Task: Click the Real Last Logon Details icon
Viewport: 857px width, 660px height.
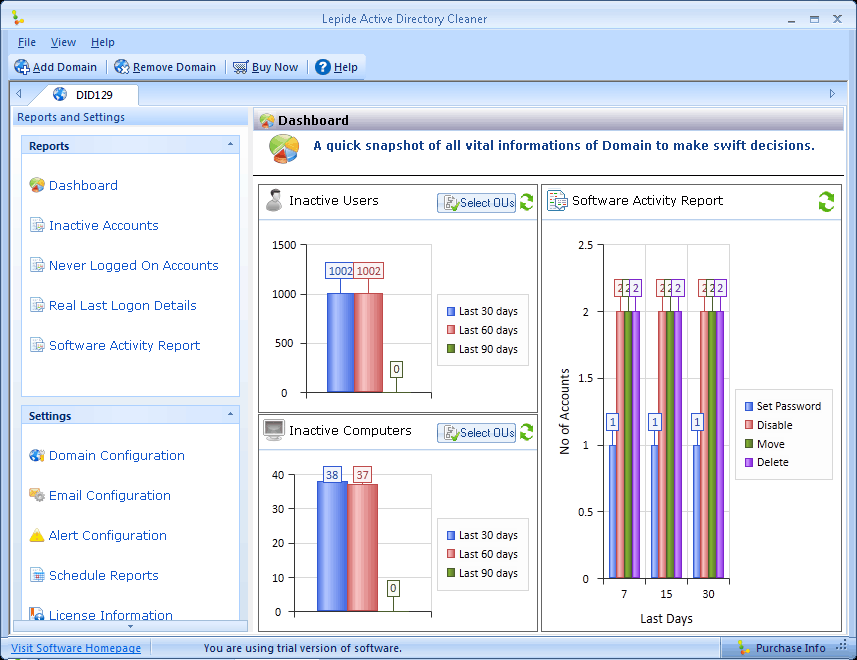Action: (37, 305)
